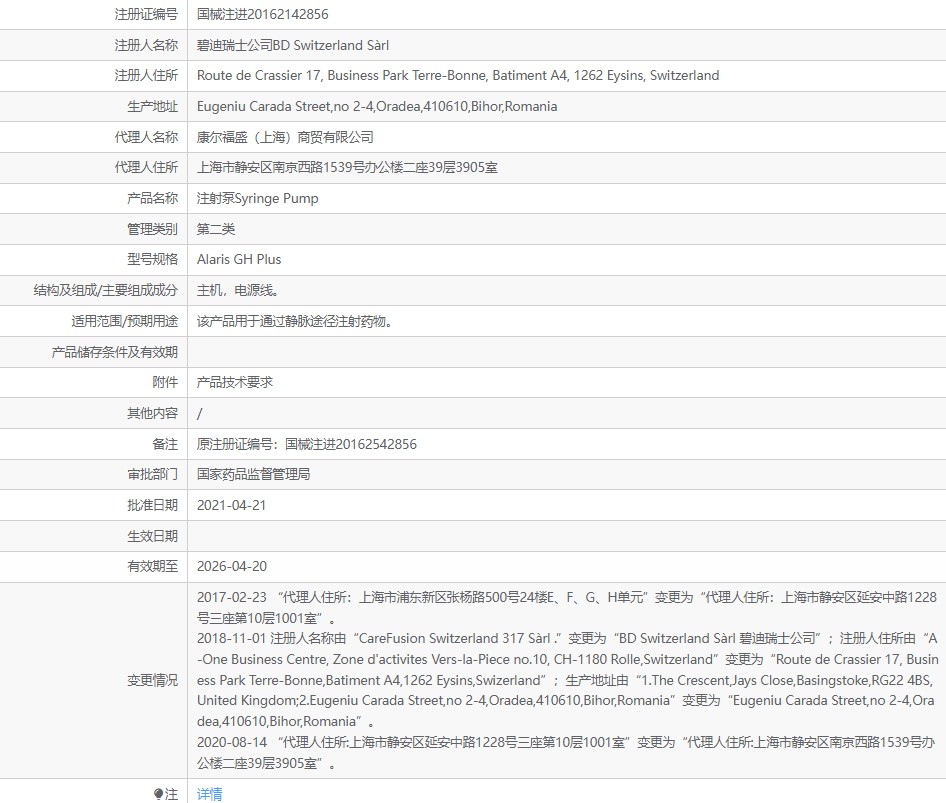The width and height of the screenshot is (946, 803).
Task: Select the 生产地址 label
Action: tap(153, 107)
